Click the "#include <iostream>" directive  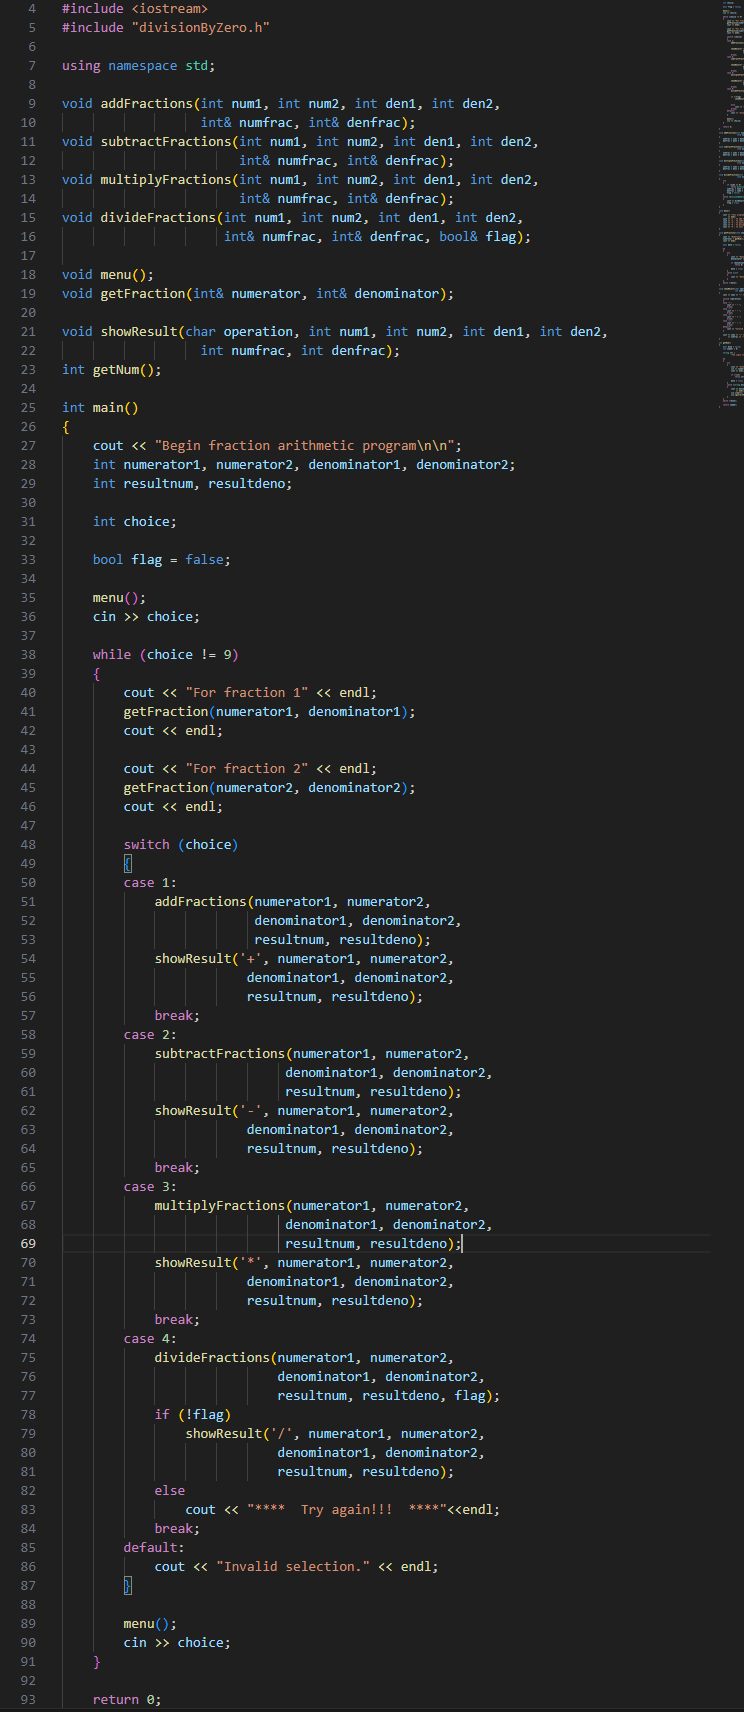(x=135, y=8)
